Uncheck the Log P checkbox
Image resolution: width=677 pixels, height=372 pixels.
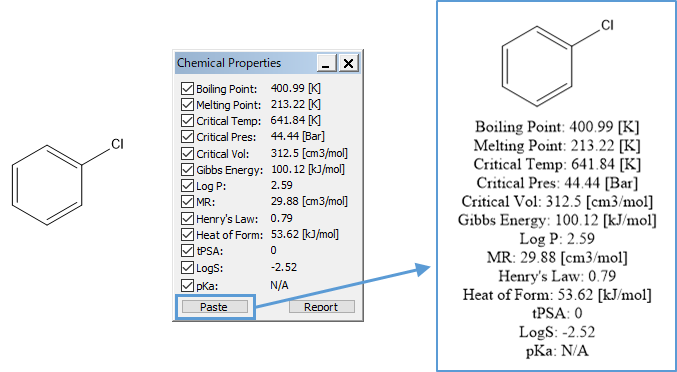pos(187,186)
